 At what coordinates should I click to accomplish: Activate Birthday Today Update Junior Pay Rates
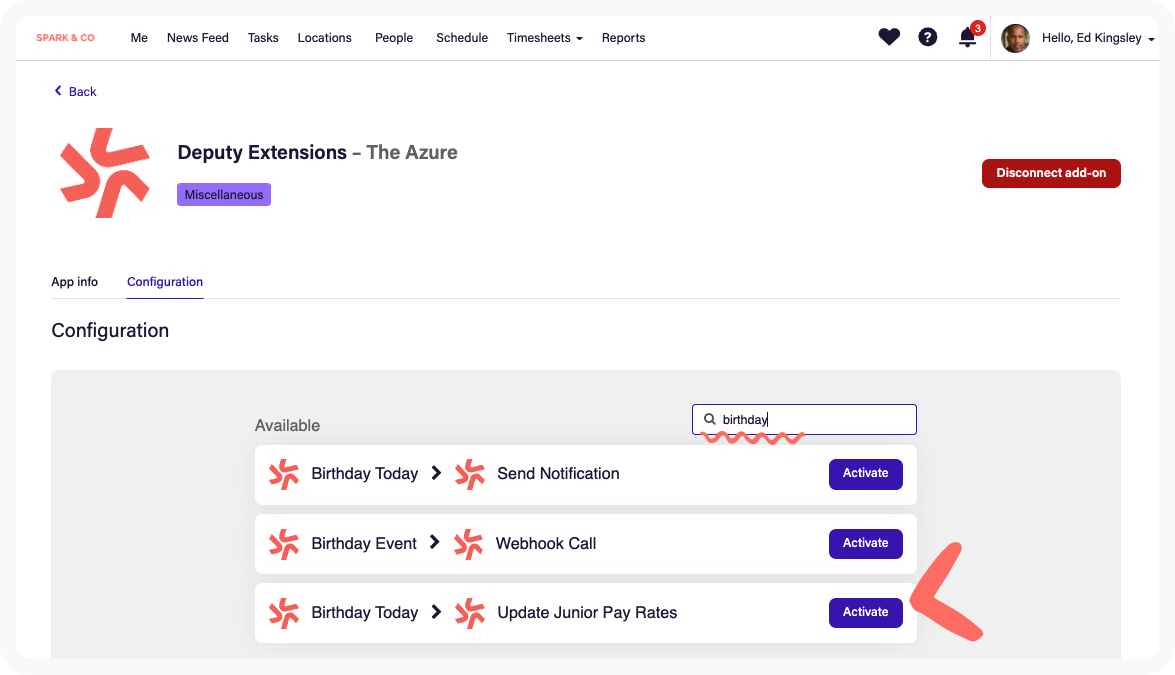coord(866,613)
